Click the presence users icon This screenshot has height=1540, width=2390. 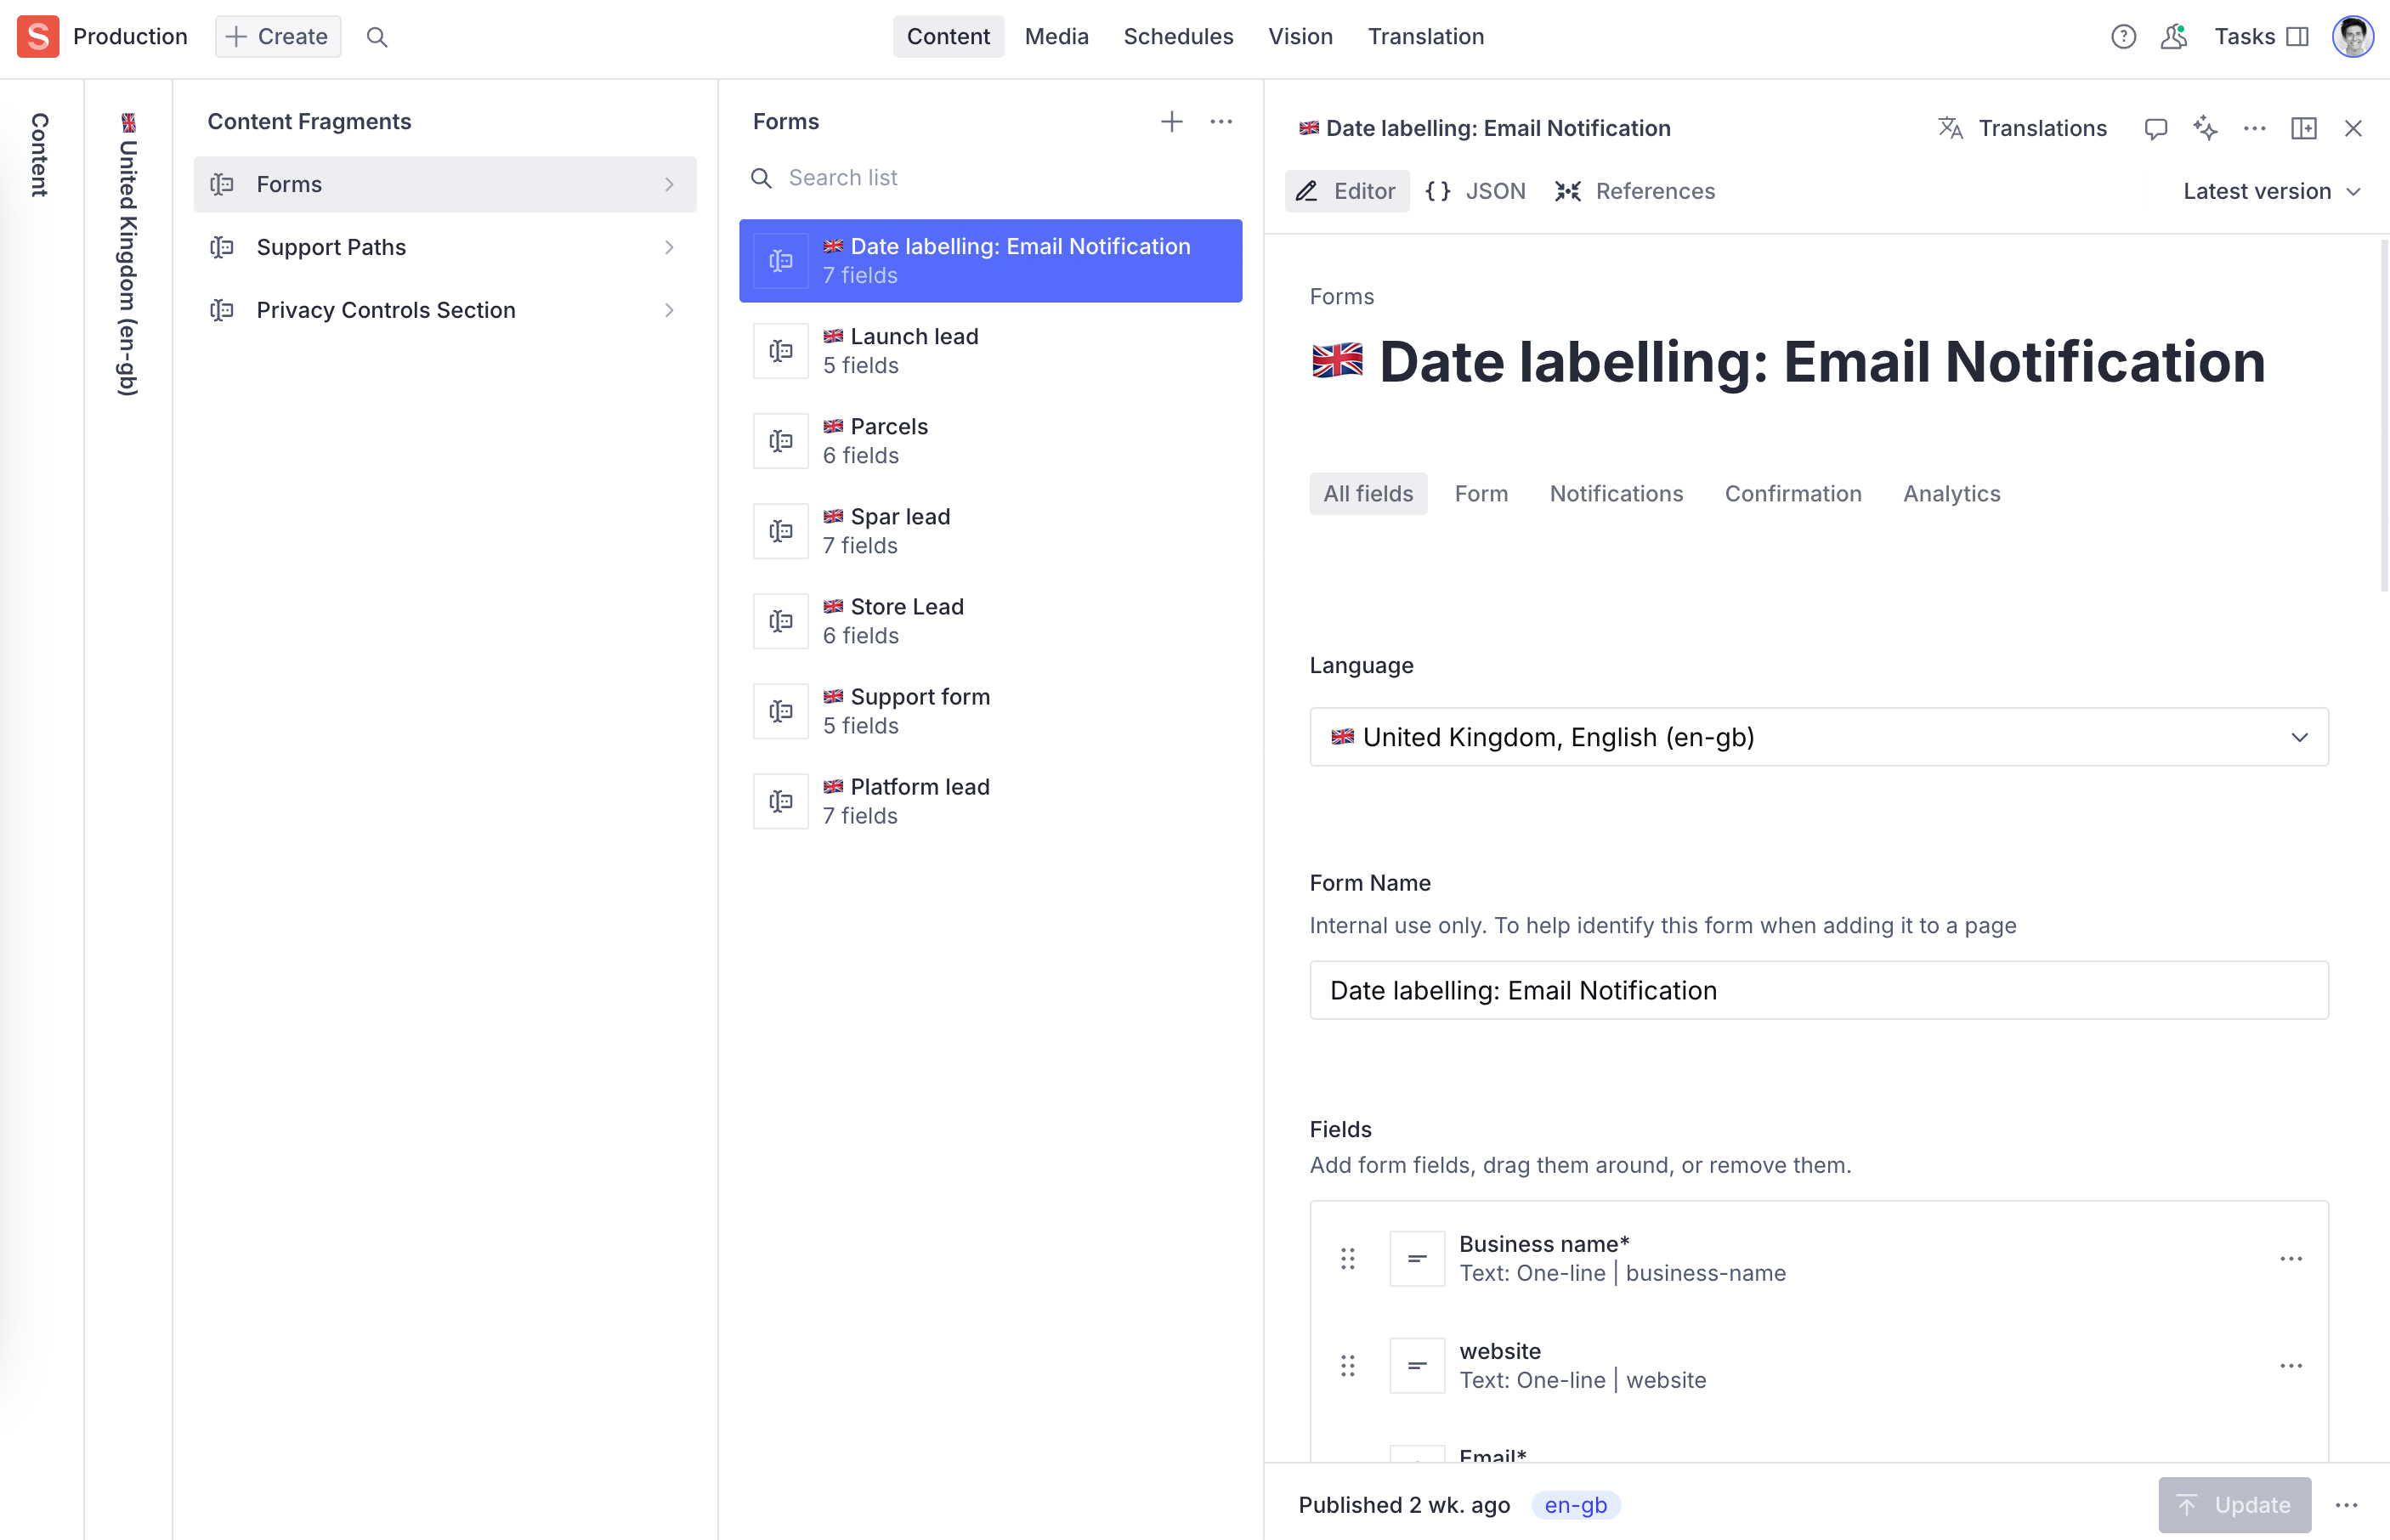2173,37
